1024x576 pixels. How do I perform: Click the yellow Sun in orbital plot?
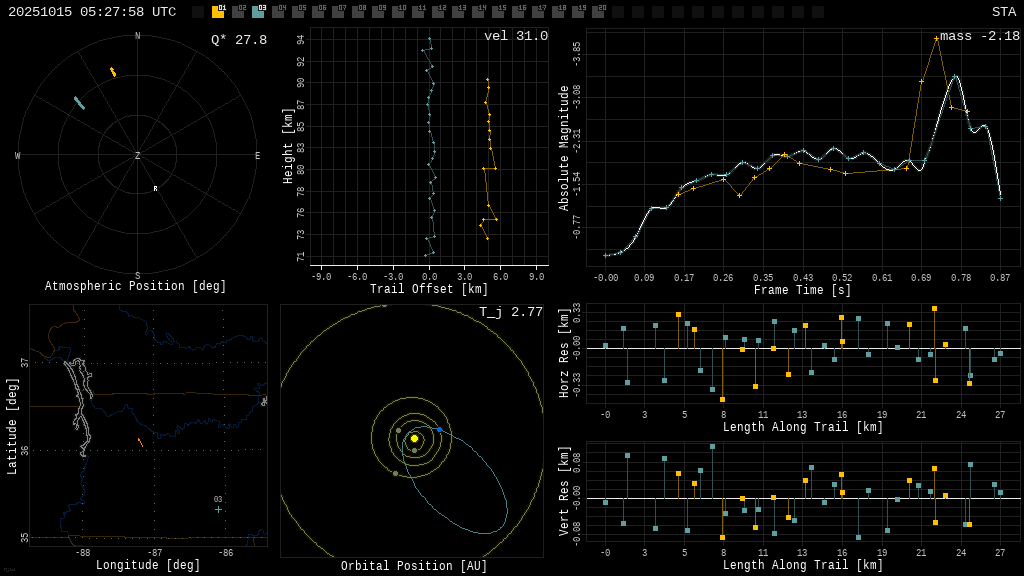[414, 438]
